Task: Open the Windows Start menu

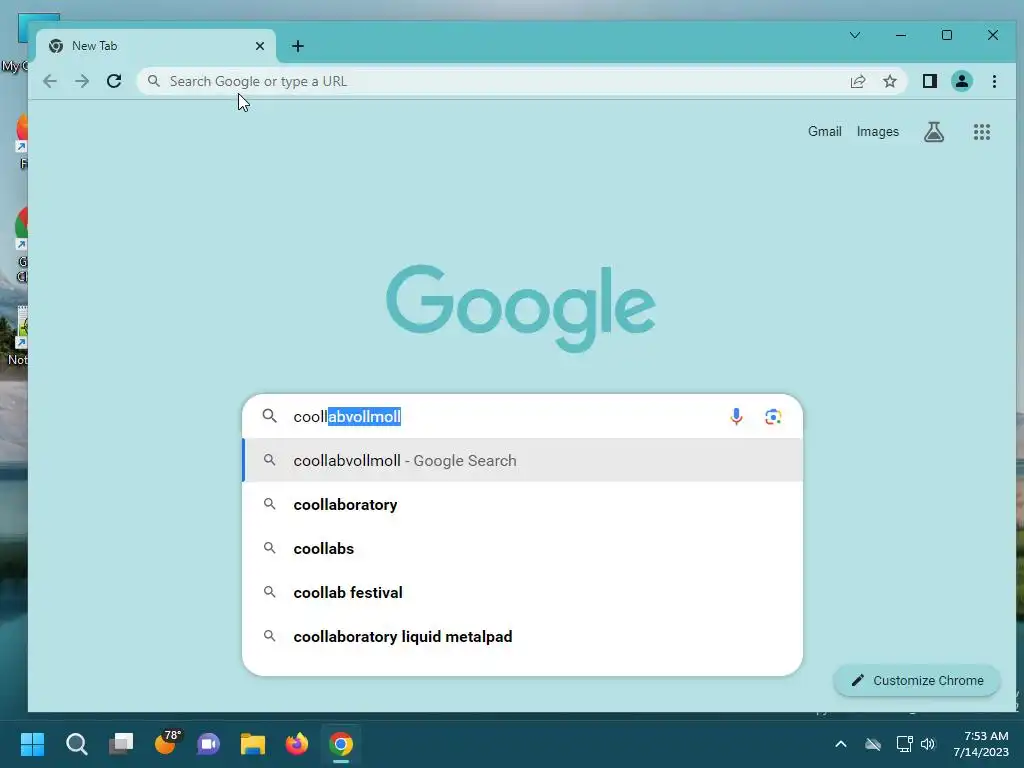Action: [x=32, y=744]
